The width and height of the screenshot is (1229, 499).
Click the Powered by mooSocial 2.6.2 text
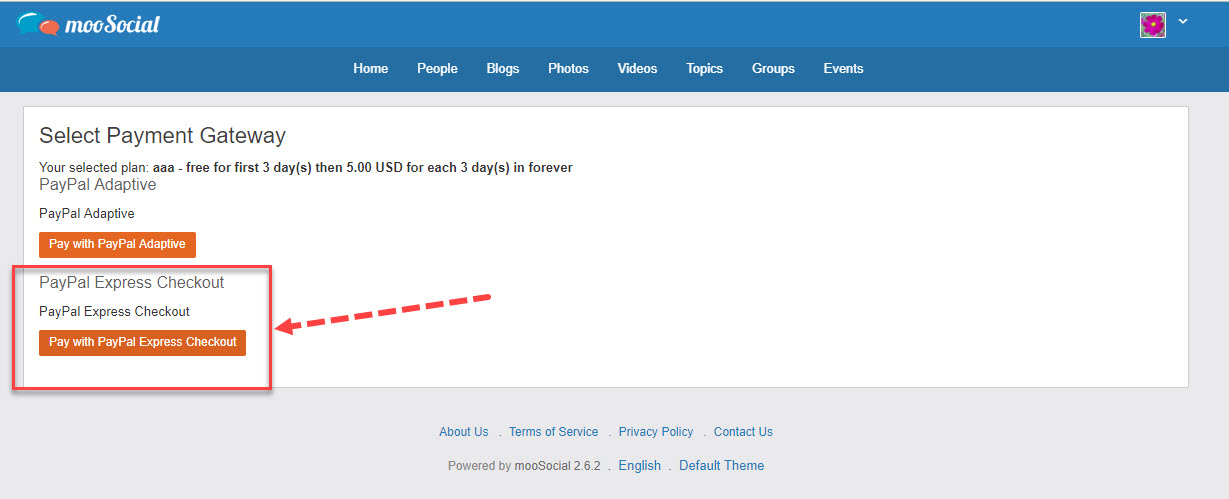pos(524,465)
